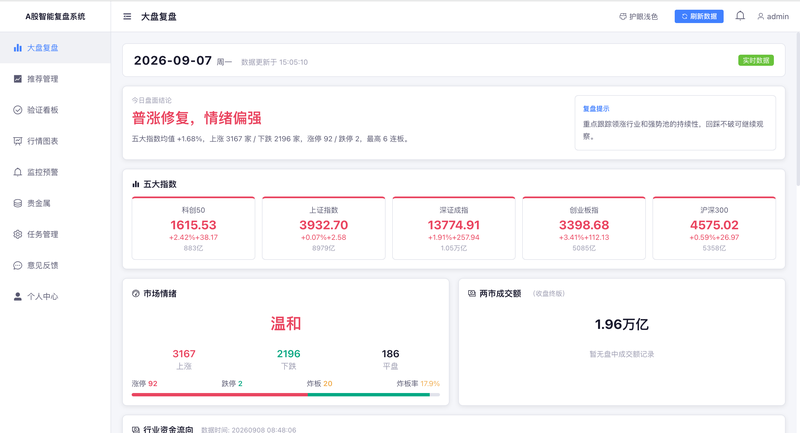The image size is (800, 433).
Task: Toggle 护眼浅色 eye-care theme
Action: click(638, 17)
